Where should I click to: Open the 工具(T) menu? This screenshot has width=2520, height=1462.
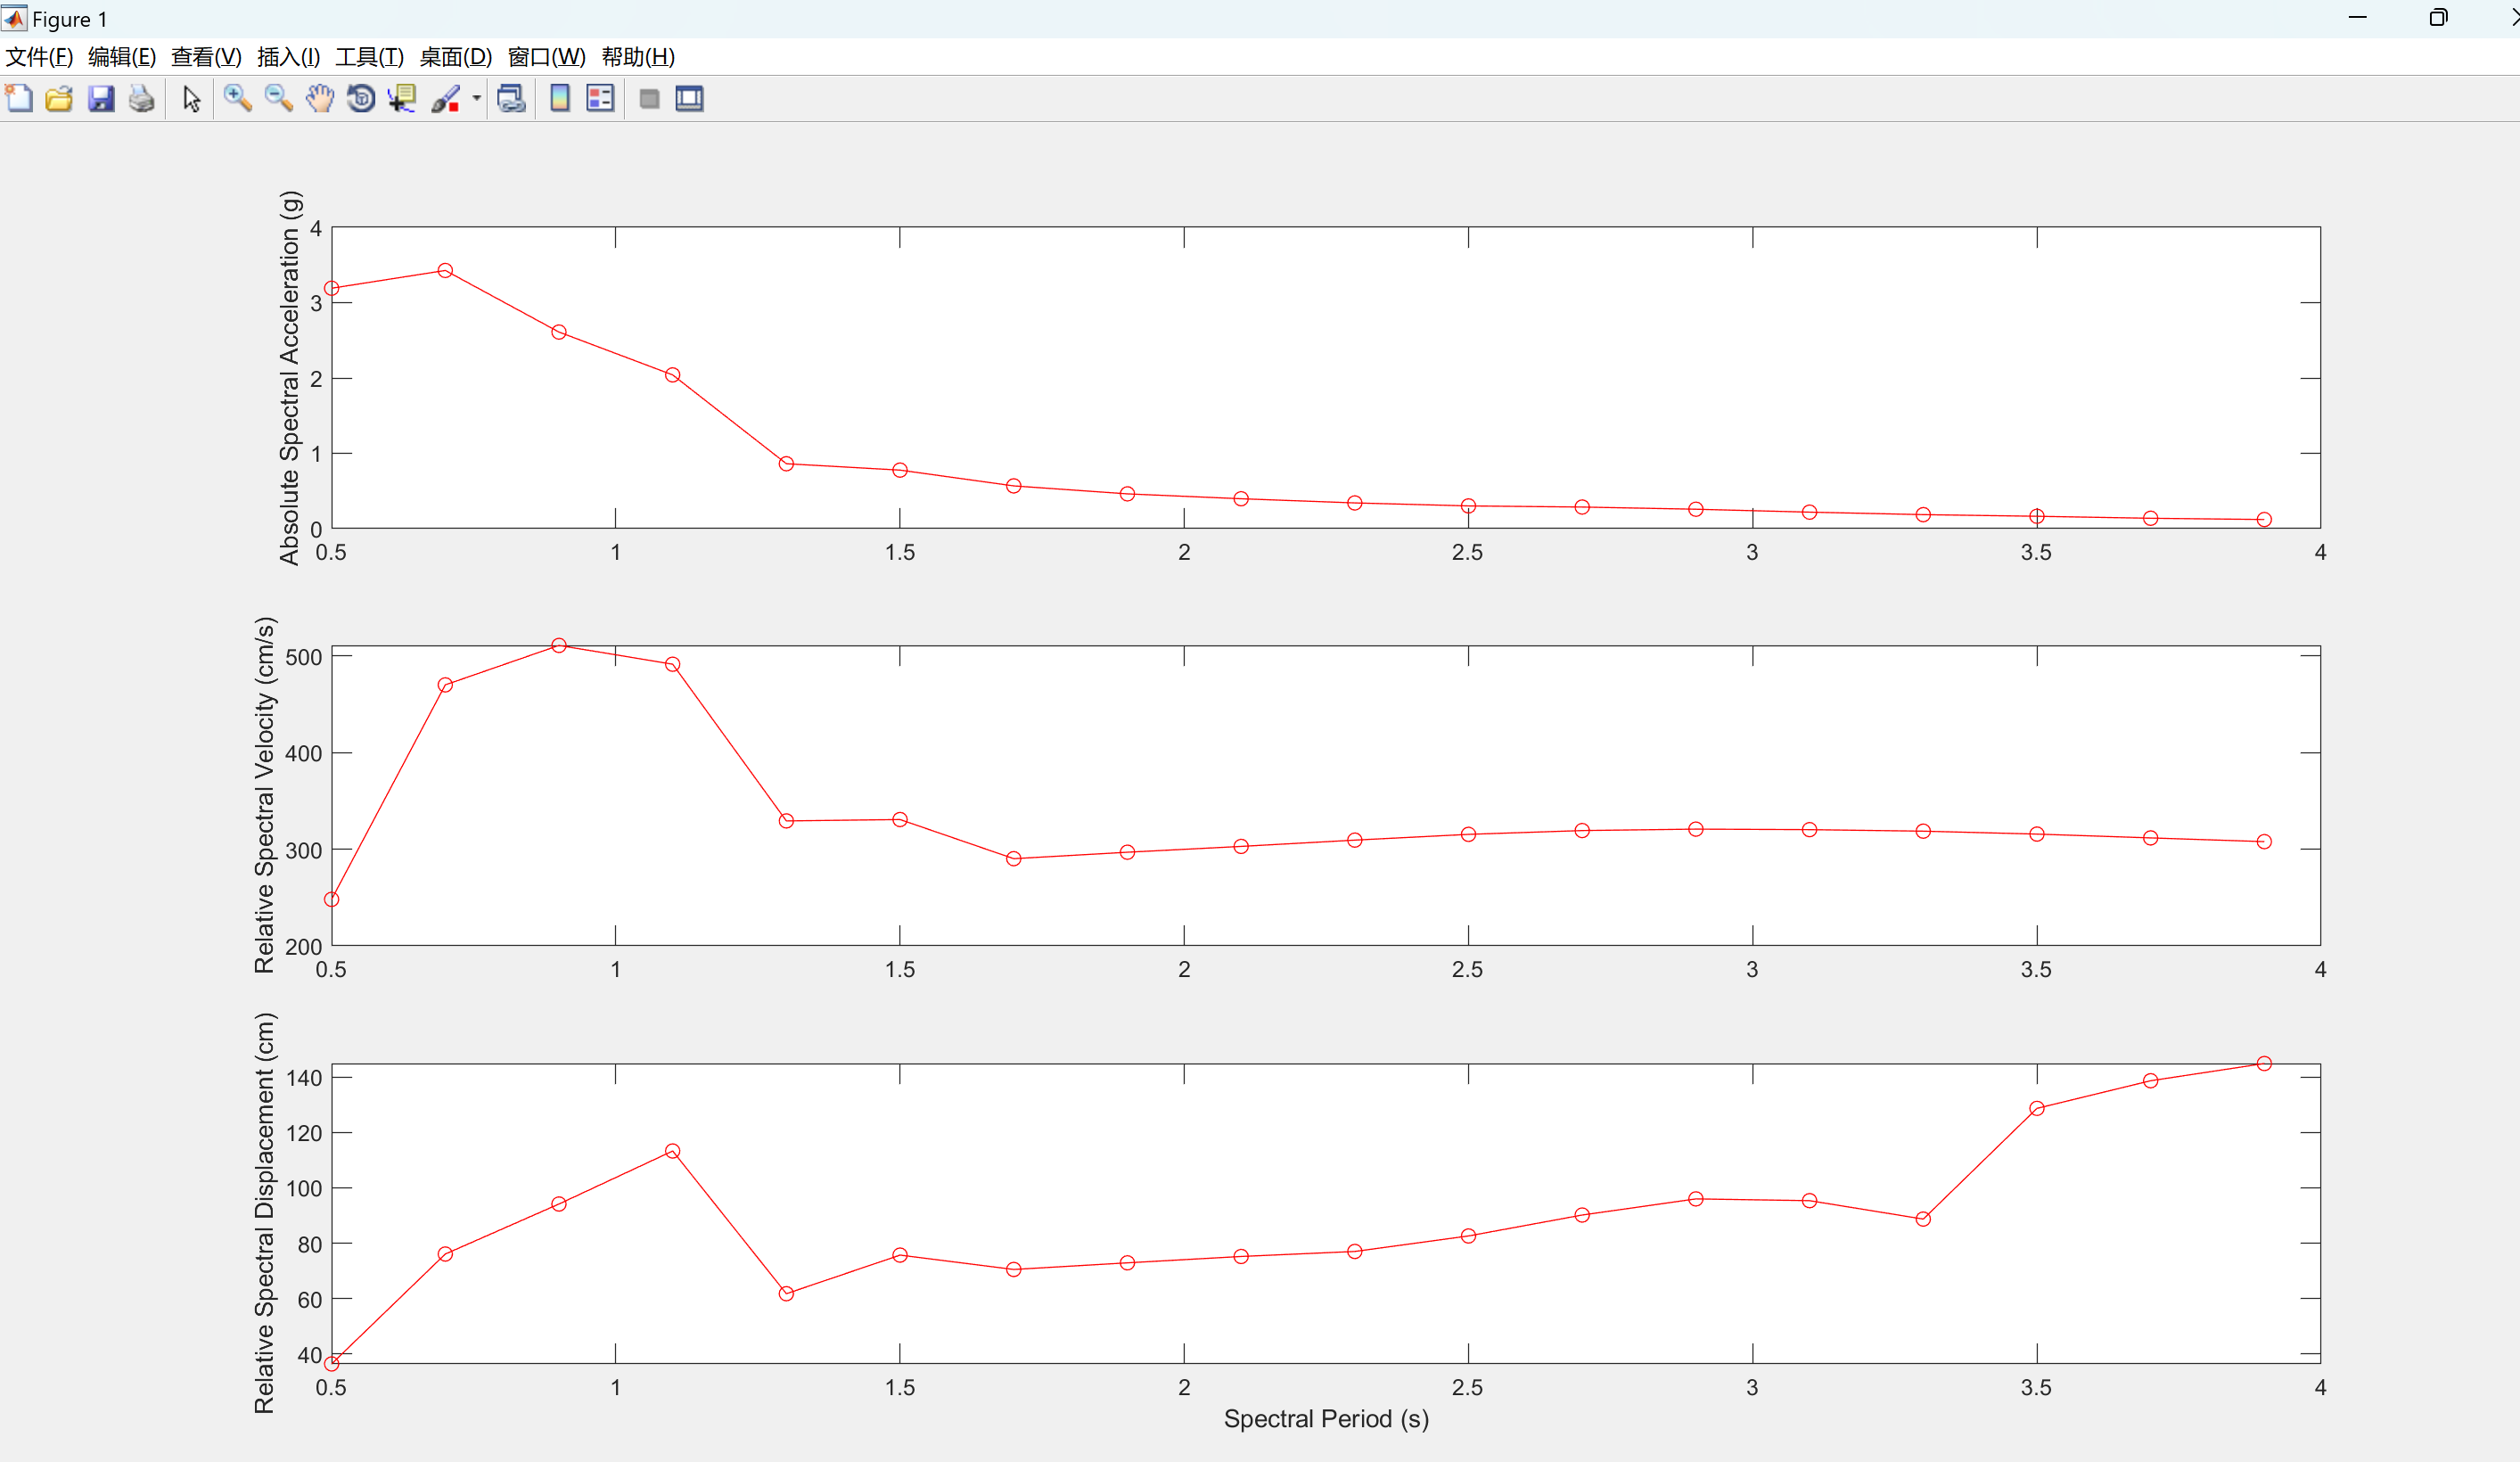point(369,57)
